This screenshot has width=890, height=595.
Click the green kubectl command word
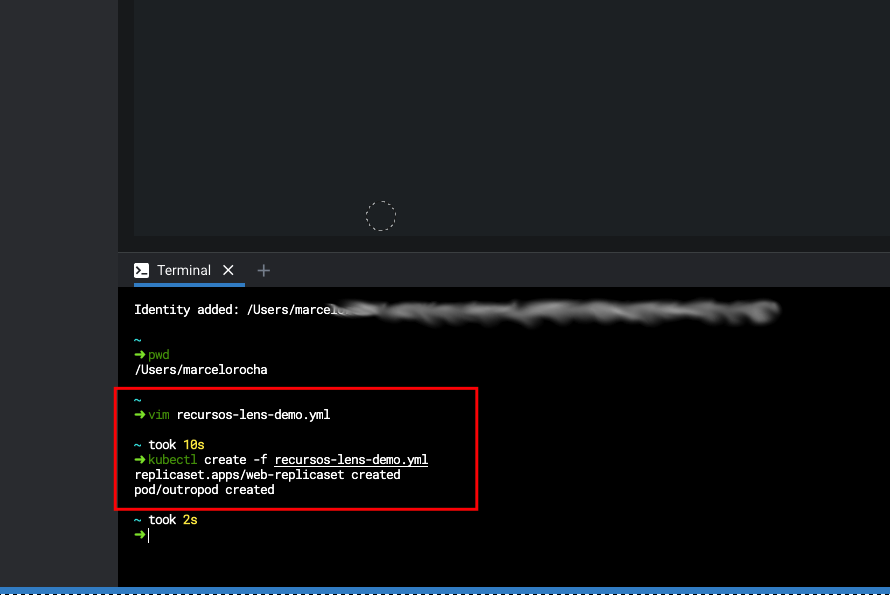click(173, 459)
